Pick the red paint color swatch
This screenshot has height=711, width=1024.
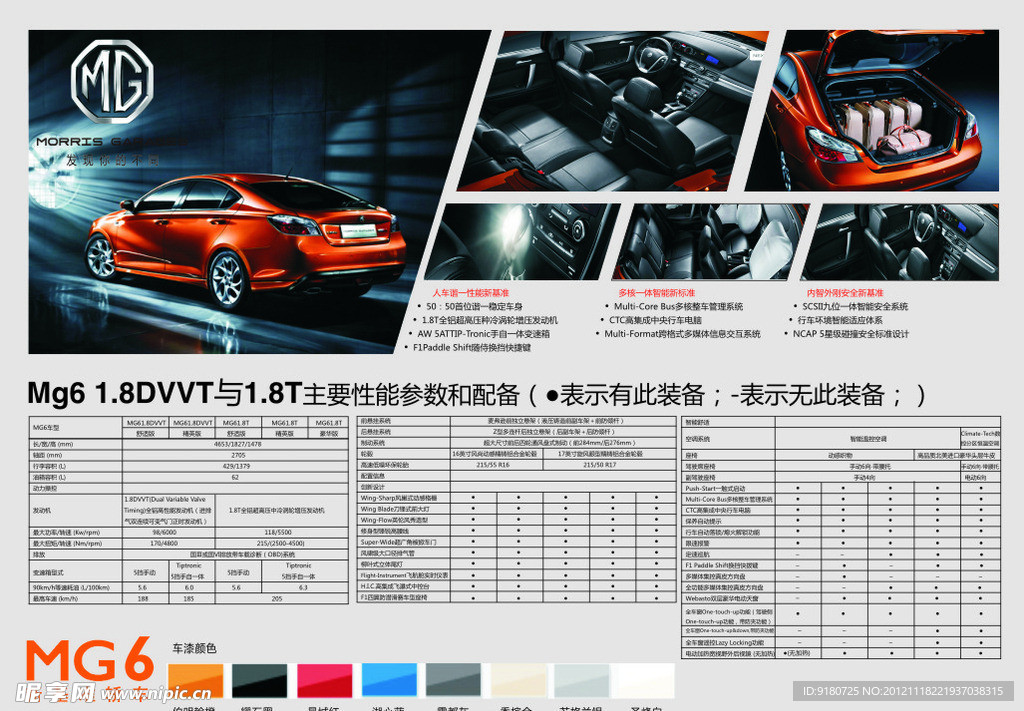point(325,681)
